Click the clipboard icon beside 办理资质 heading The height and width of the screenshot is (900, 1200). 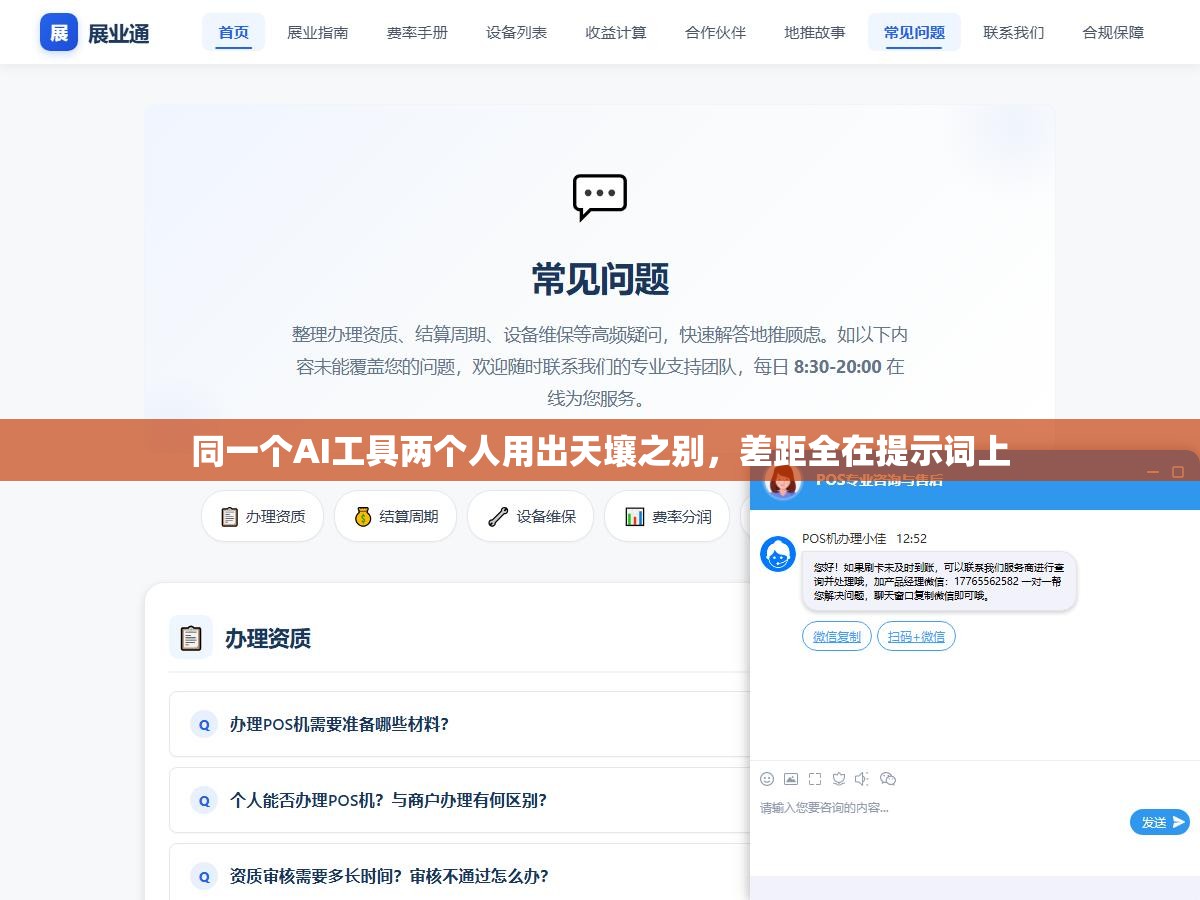click(x=191, y=637)
